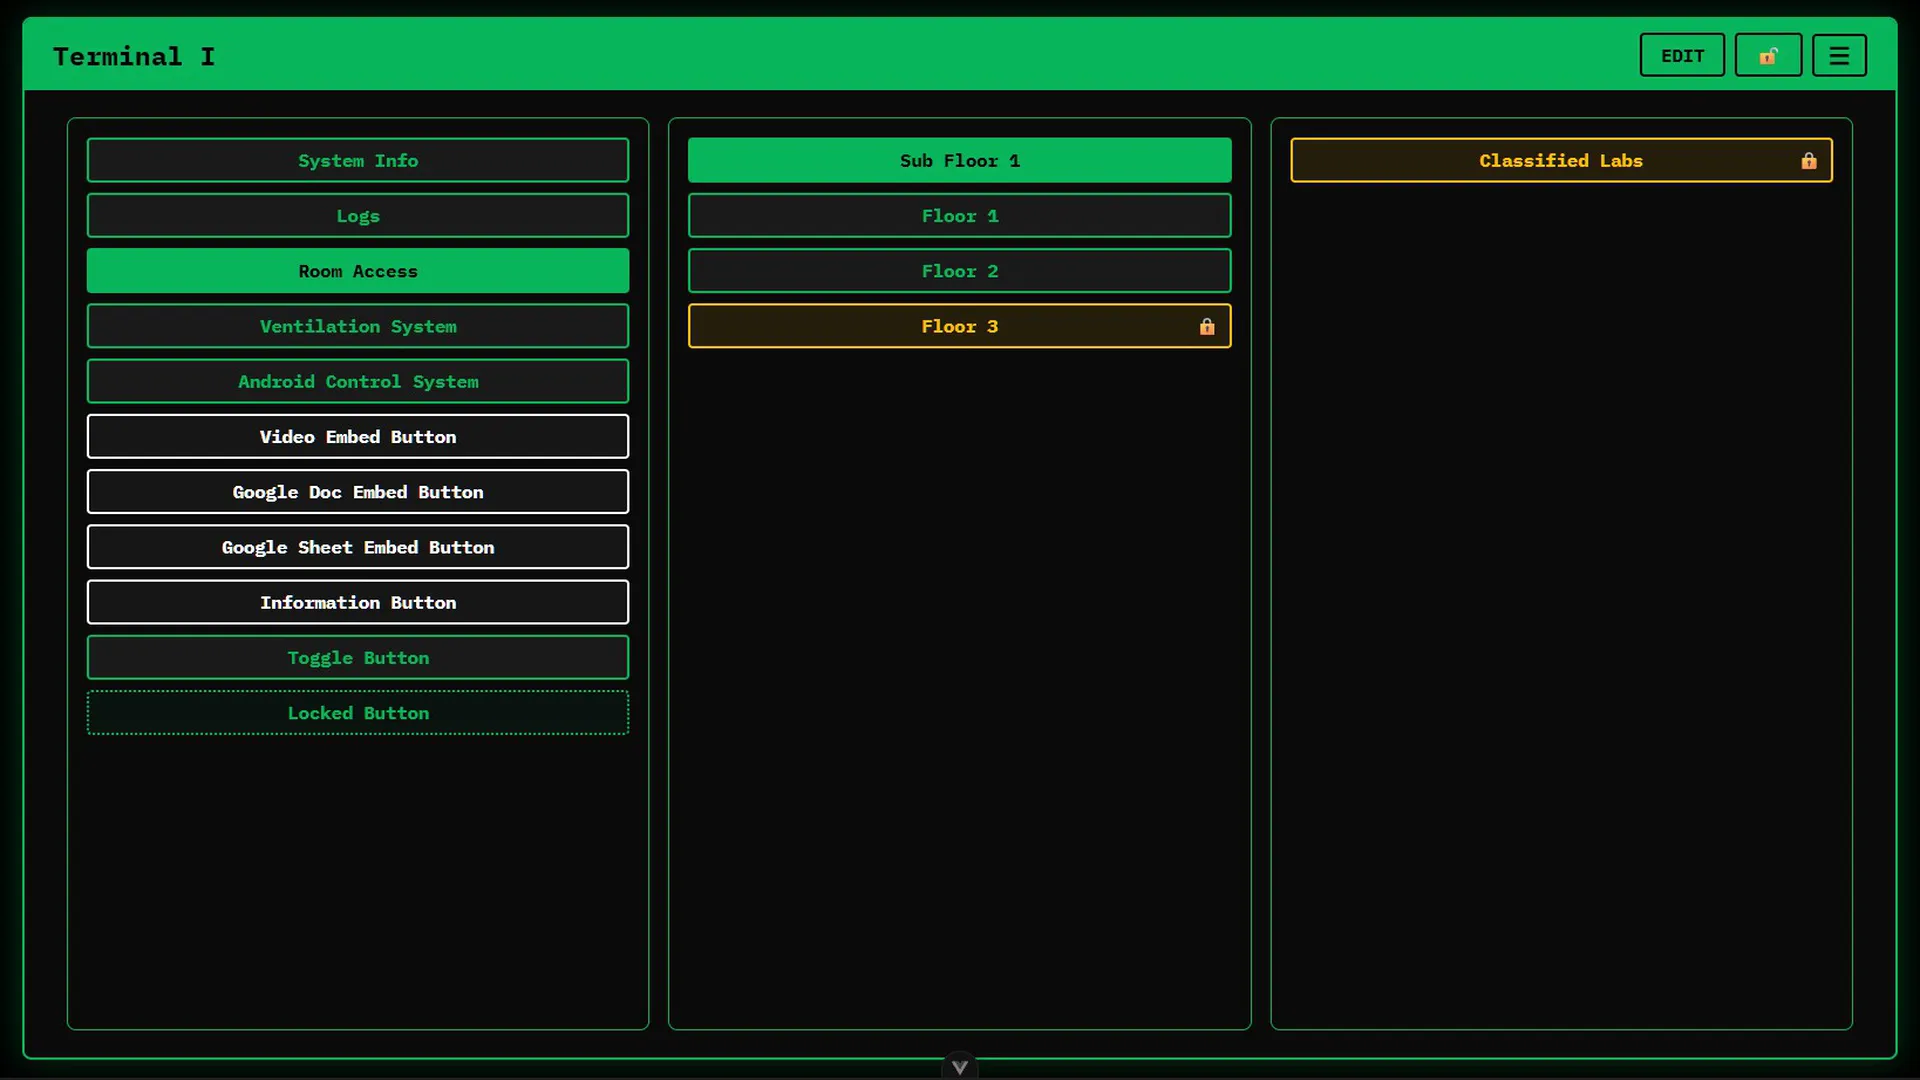This screenshot has width=1920, height=1080.
Task: Click the lock icon on Floor 3
Action: (x=1207, y=327)
